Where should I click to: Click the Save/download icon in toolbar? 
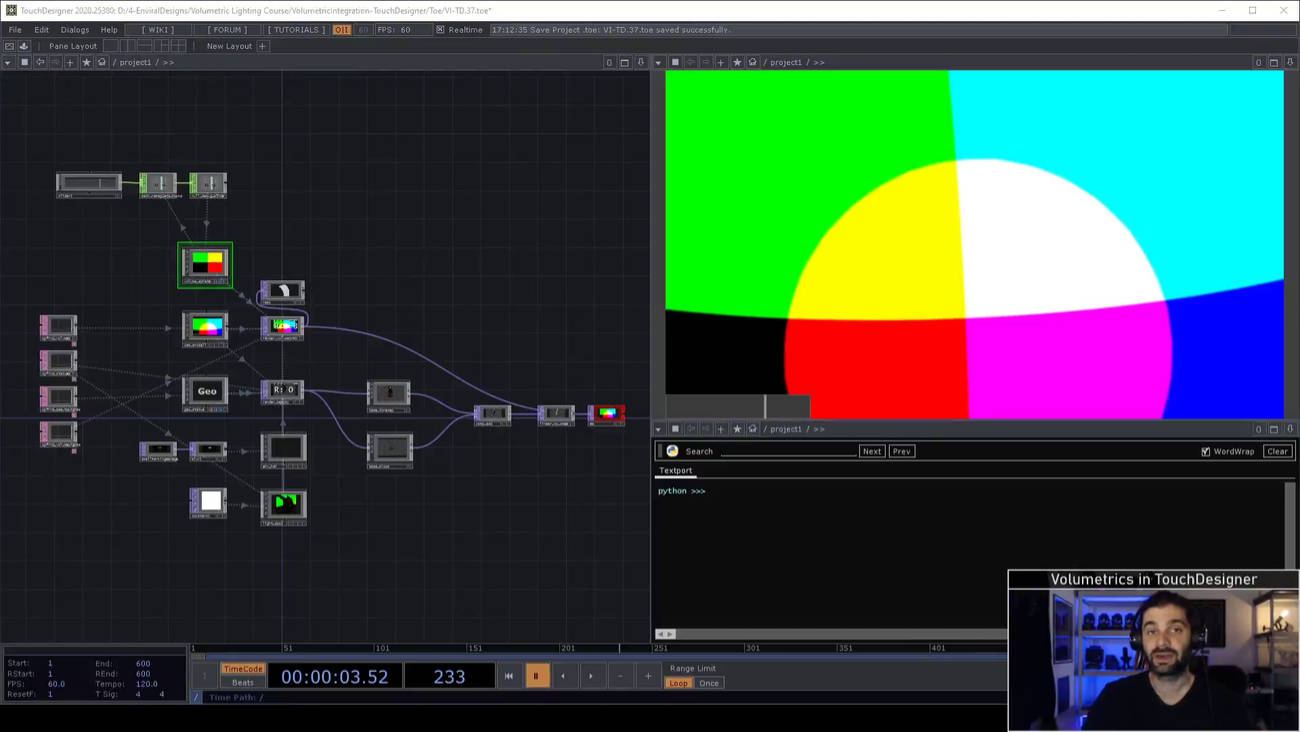[24, 46]
